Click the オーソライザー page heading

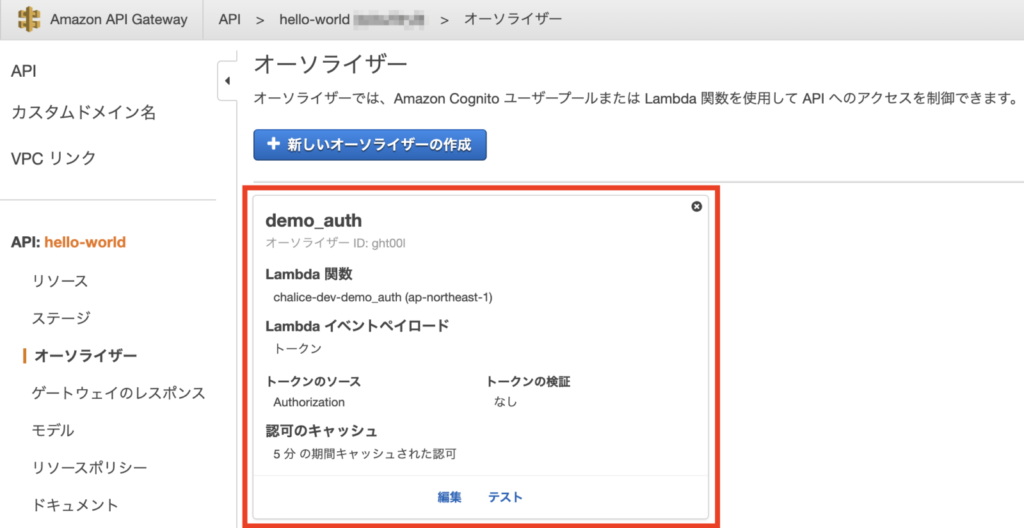coord(330,65)
